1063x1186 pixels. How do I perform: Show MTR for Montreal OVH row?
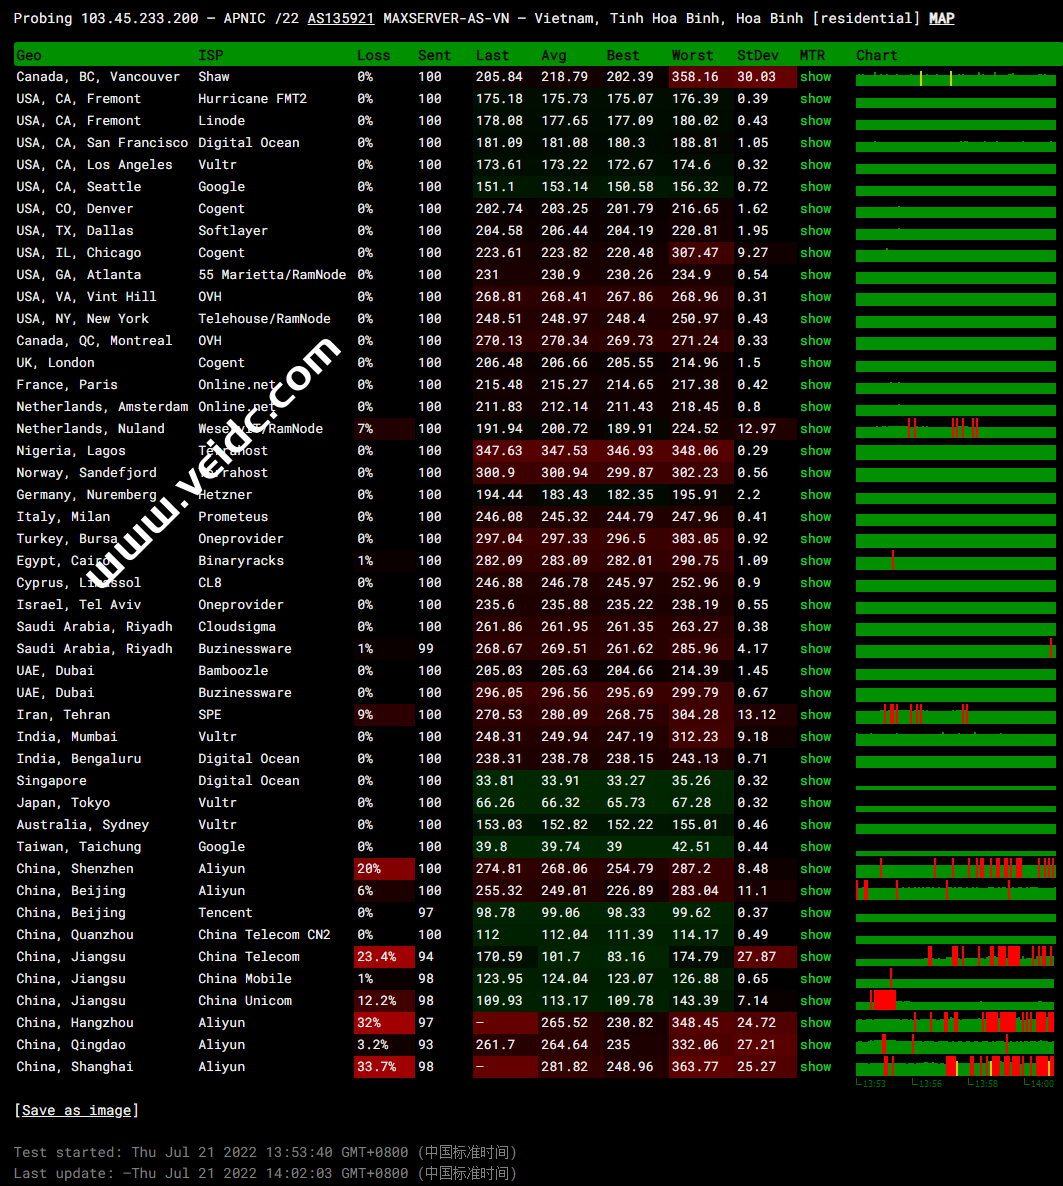click(x=816, y=340)
